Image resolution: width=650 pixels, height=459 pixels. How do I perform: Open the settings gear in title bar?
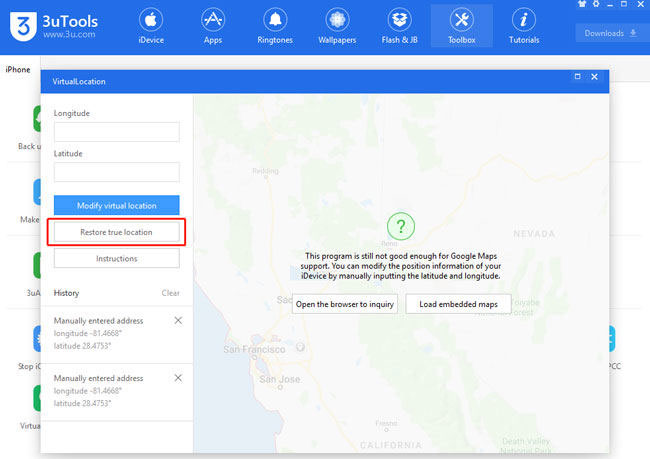596,4
